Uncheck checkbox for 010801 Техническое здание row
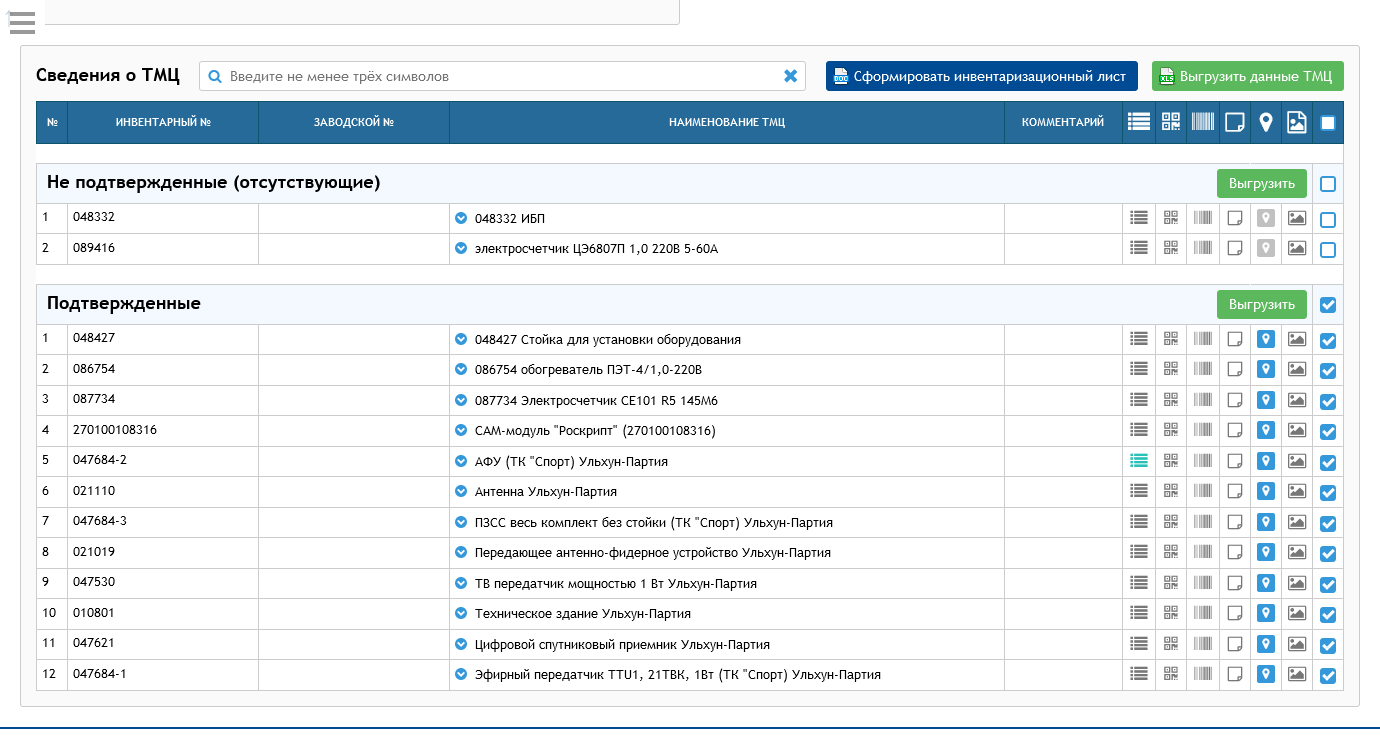The height and width of the screenshot is (740, 1380). click(x=1328, y=615)
